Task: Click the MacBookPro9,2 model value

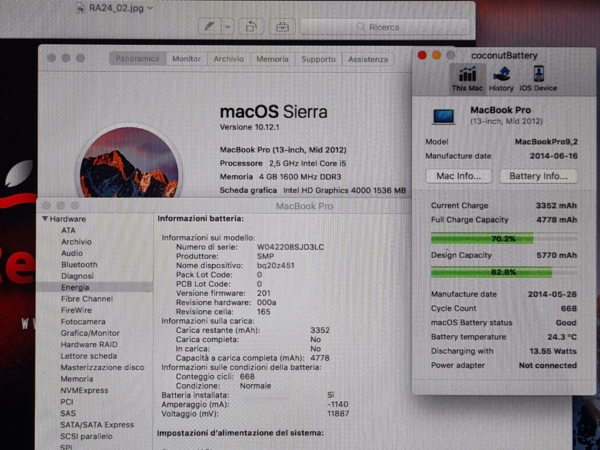Action: pyautogui.click(x=546, y=142)
